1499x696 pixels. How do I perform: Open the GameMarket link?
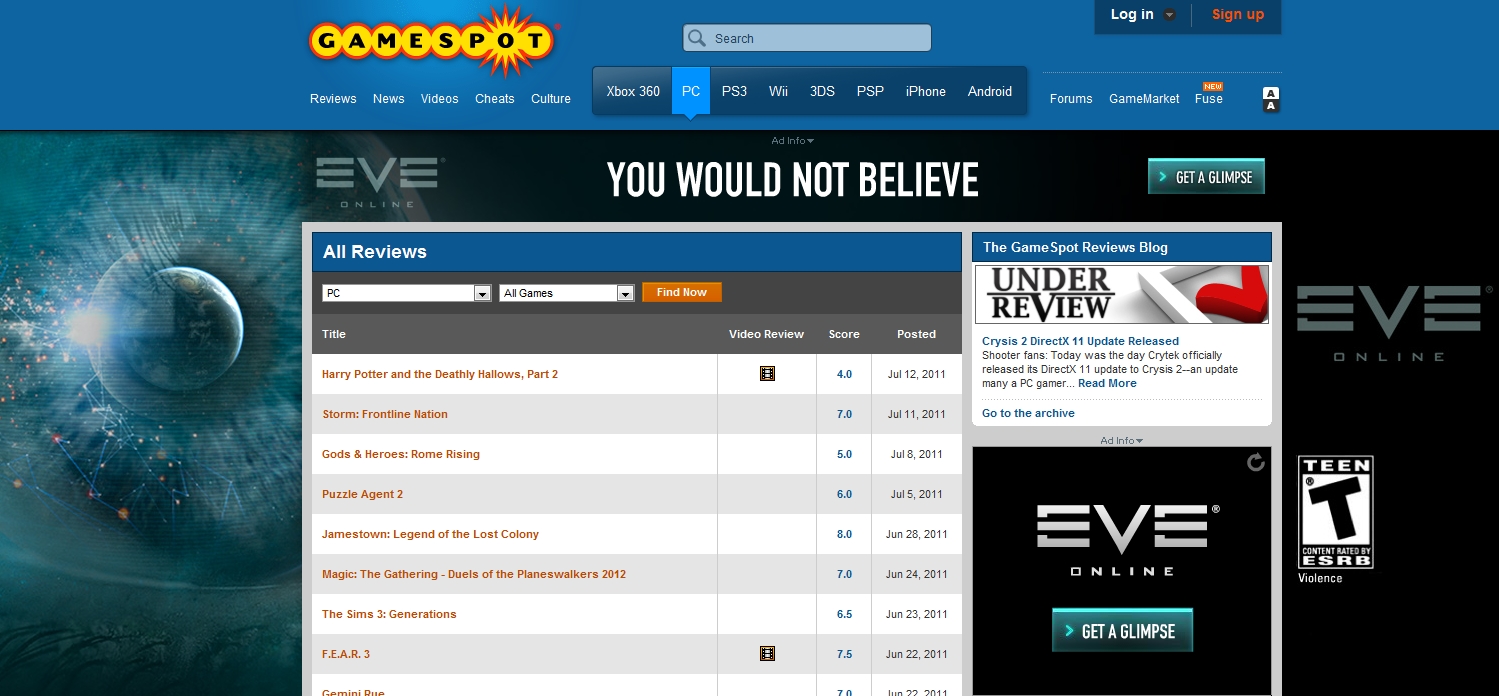click(1144, 99)
